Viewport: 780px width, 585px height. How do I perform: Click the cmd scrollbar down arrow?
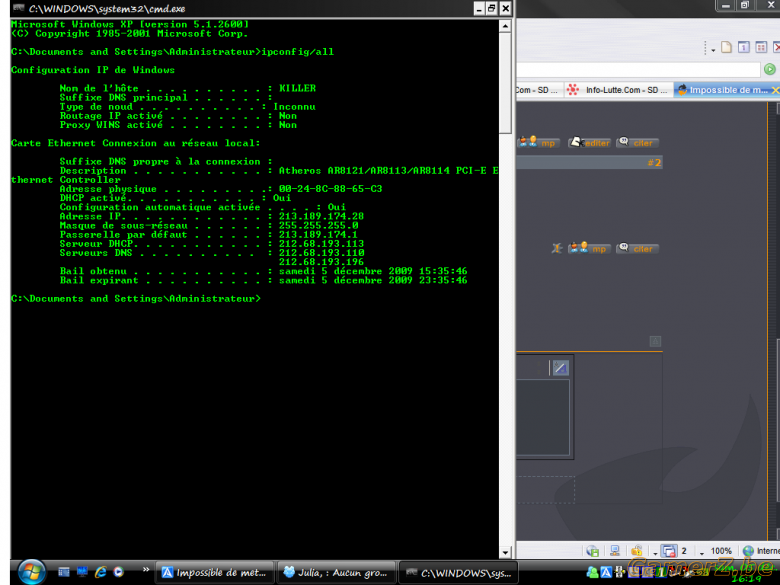(x=505, y=552)
